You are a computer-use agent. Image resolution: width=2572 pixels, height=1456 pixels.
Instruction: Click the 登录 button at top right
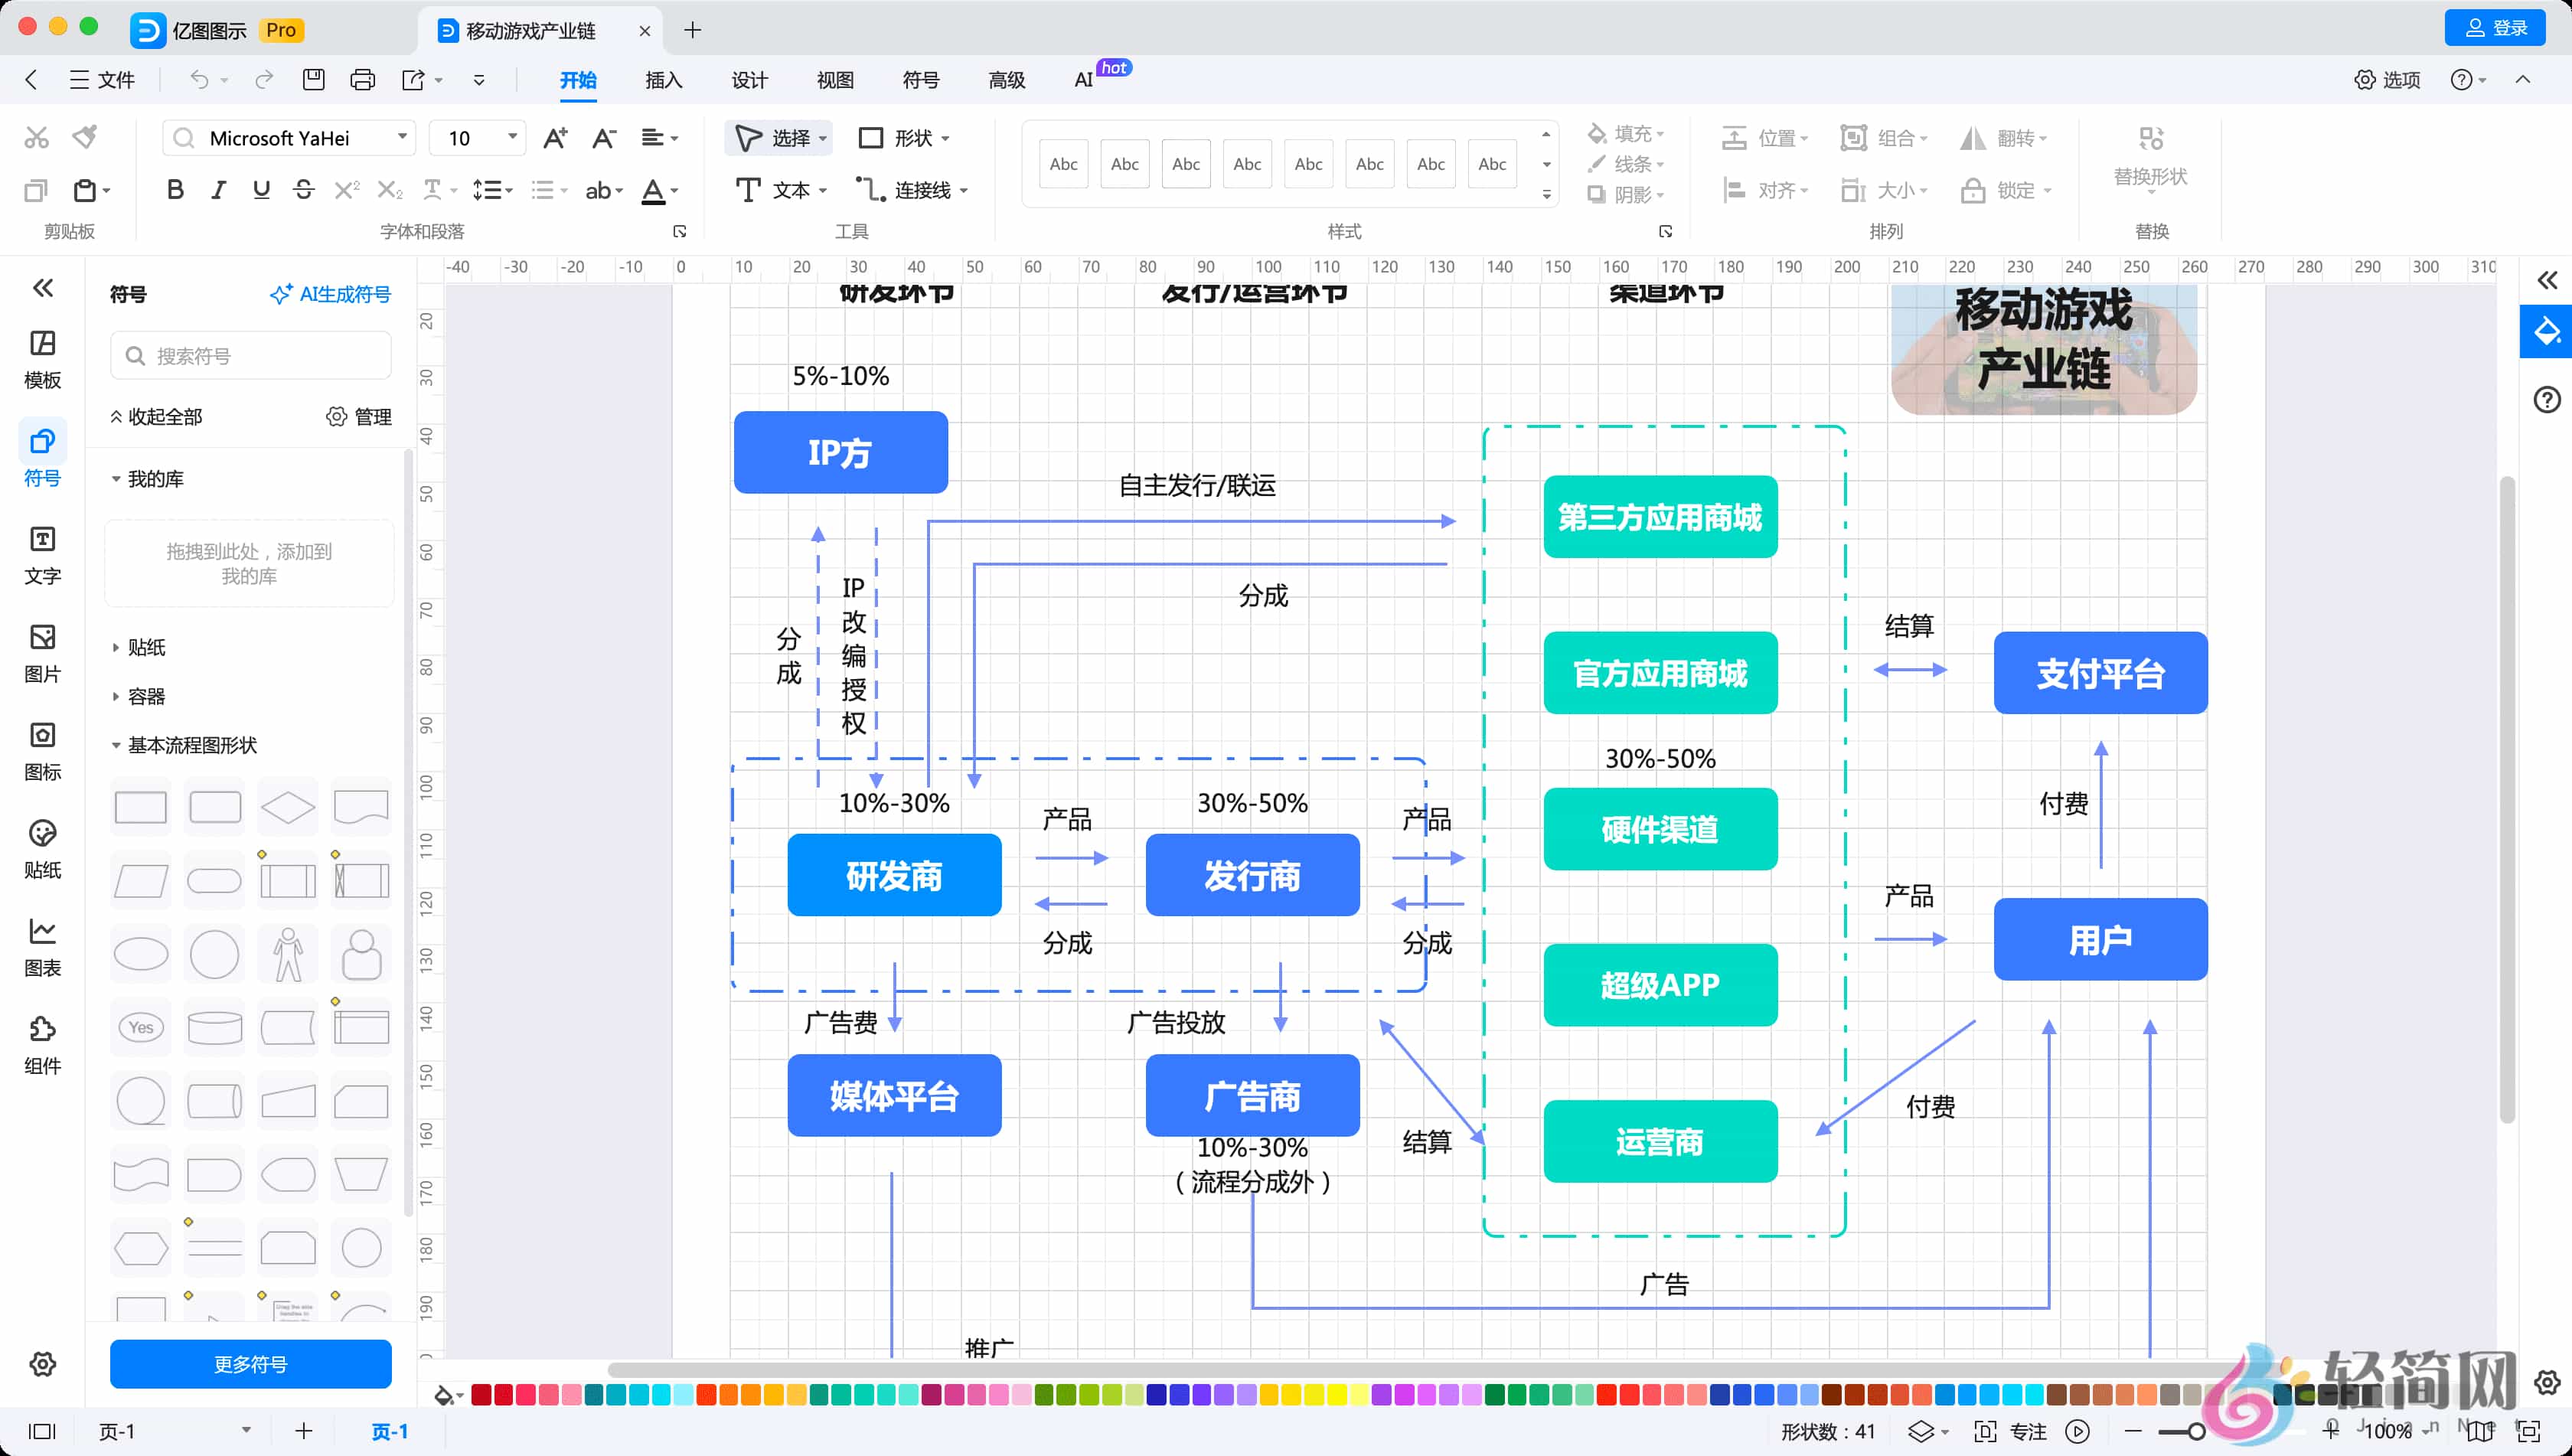point(2494,28)
